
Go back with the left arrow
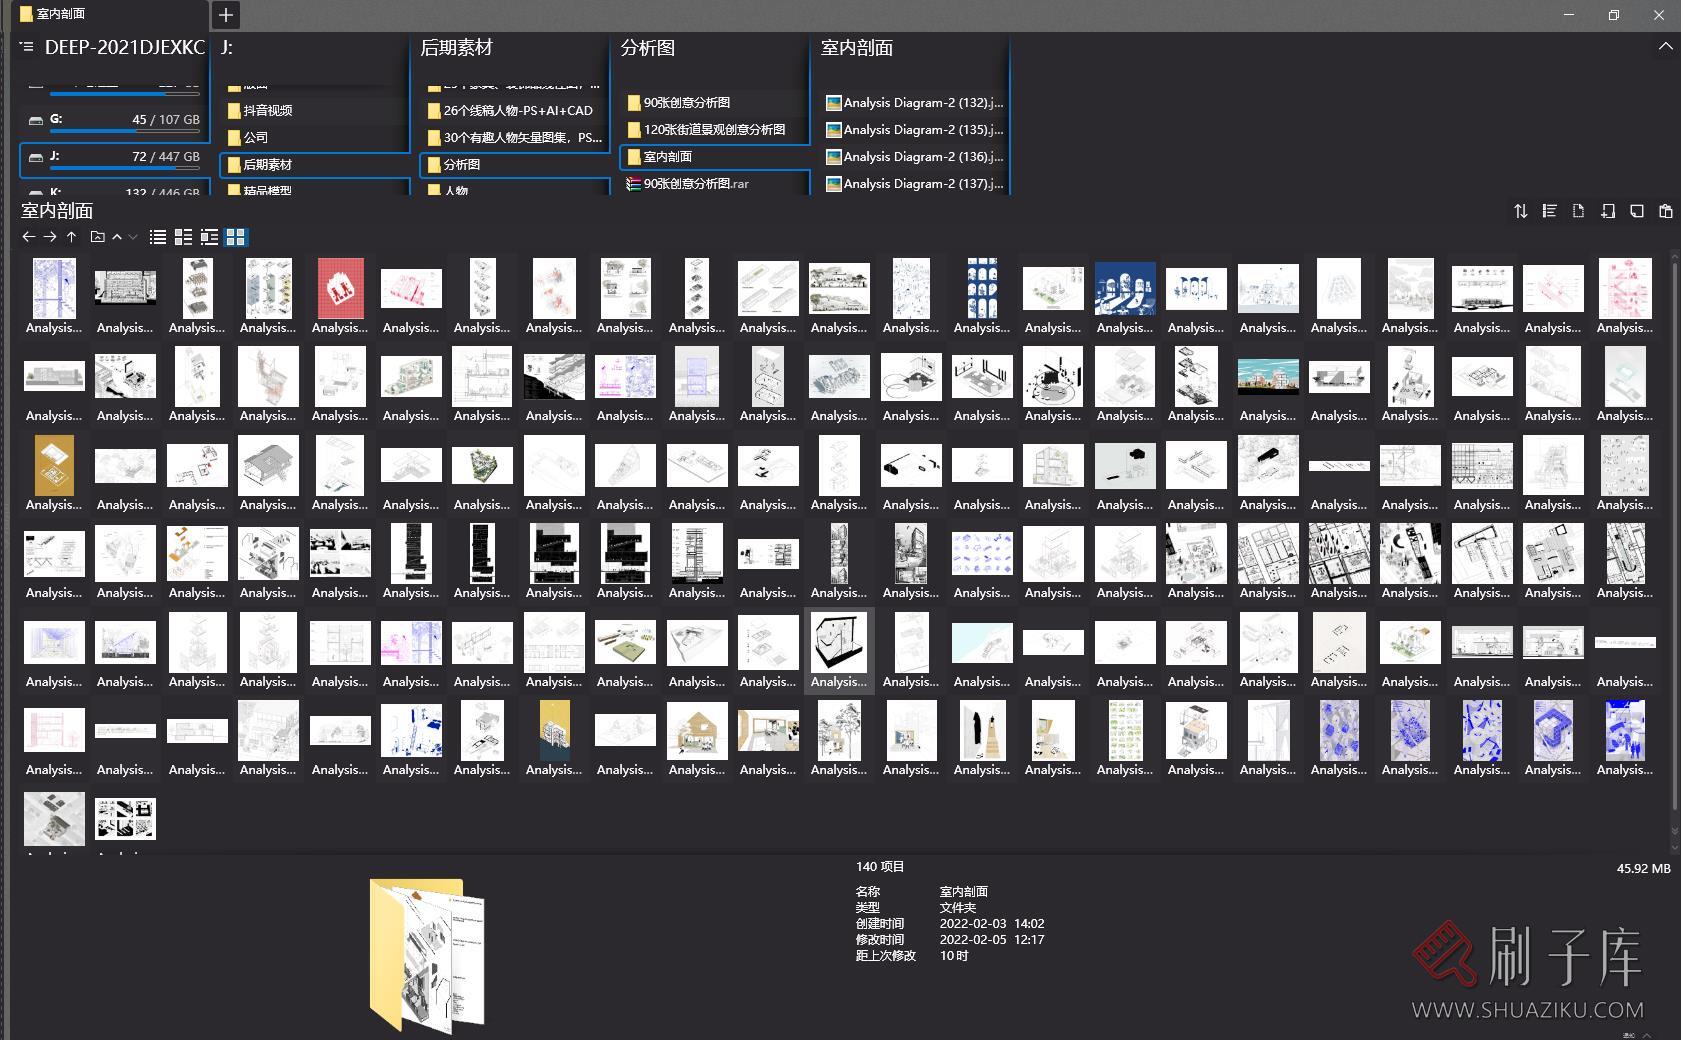(28, 237)
